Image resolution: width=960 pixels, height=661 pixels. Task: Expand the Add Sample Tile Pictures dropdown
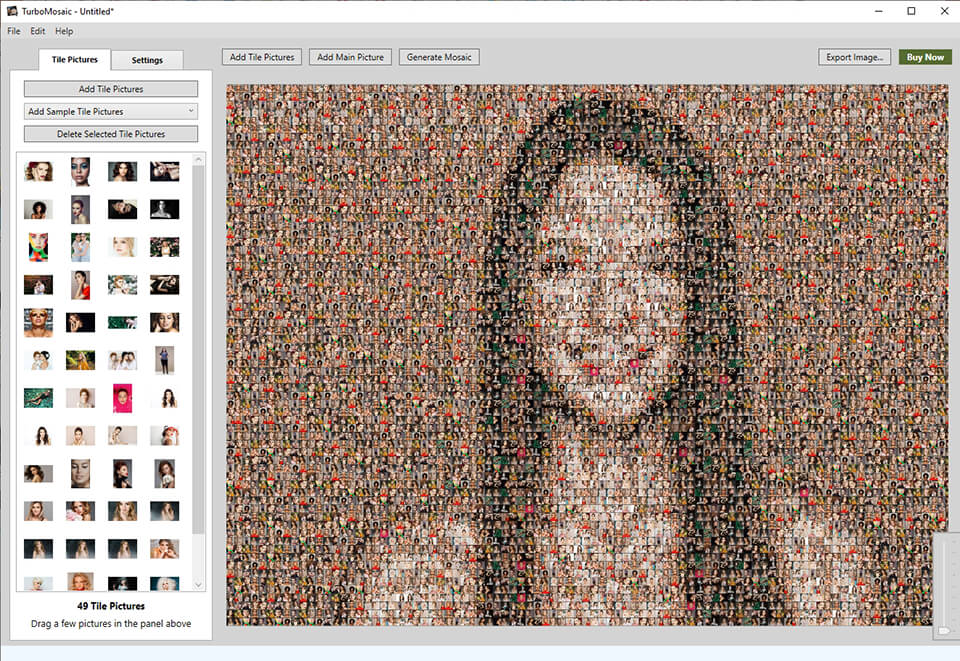pos(111,112)
